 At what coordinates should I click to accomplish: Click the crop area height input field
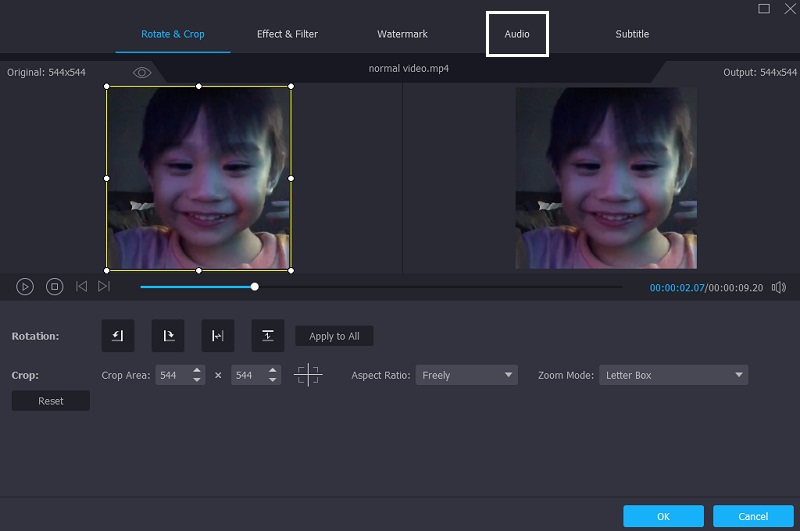tap(250, 375)
